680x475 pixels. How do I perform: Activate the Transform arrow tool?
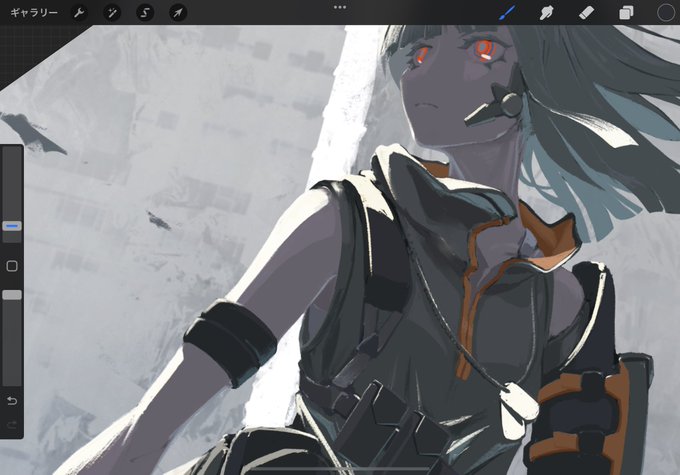pos(178,13)
